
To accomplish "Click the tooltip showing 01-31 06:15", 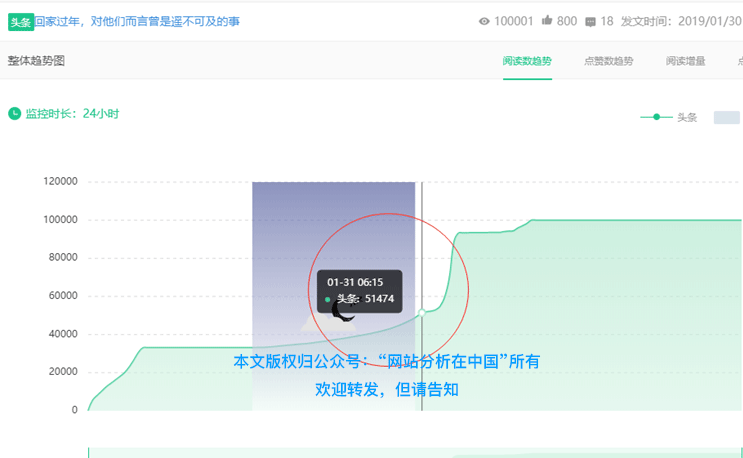I will [x=359, y=290].
